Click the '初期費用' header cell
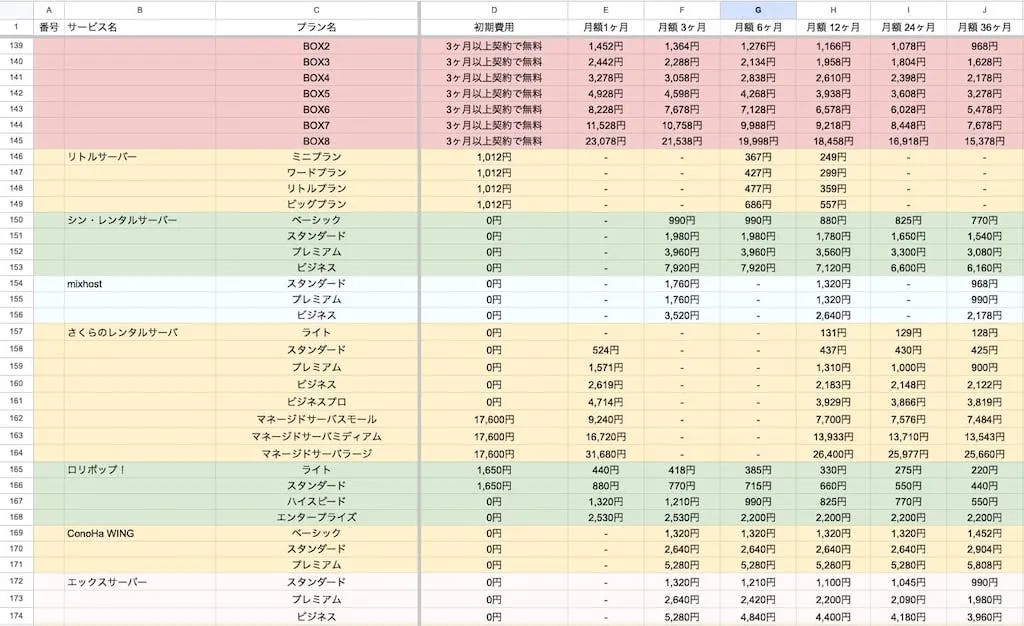The image size is (1024, 626). pos(494,27)
